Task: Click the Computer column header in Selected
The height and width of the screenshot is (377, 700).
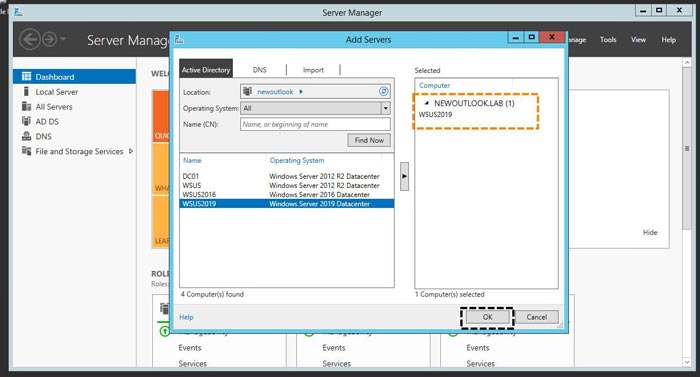Action: click(x=434, y=85)
